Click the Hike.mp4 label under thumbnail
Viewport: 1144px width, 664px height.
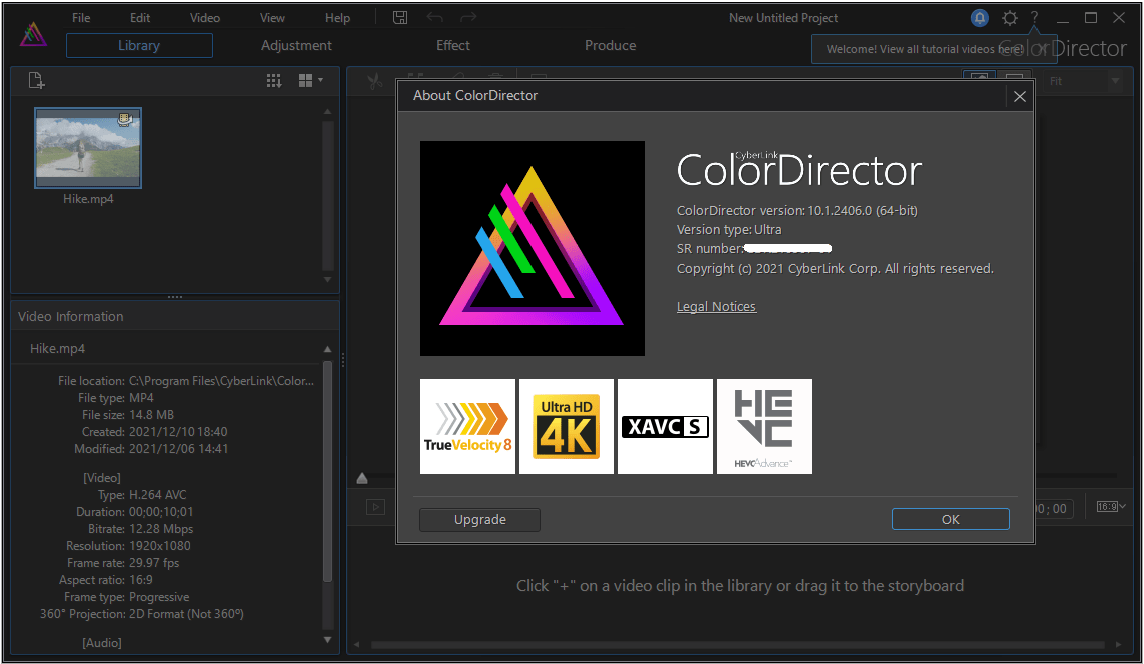click(88, 198)
